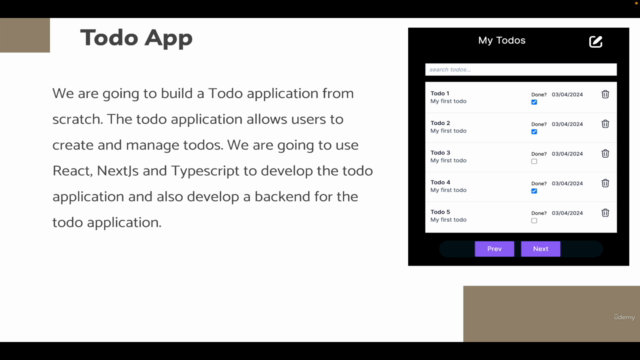Click the My Todos heading
The height and width of the screenshot is (360, 640).
(502, 40)
